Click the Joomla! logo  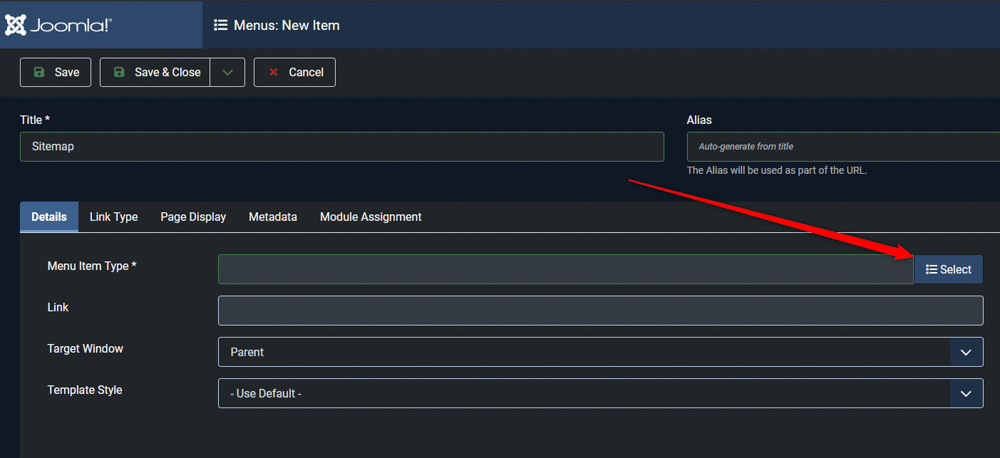click(x=59, y=25)
